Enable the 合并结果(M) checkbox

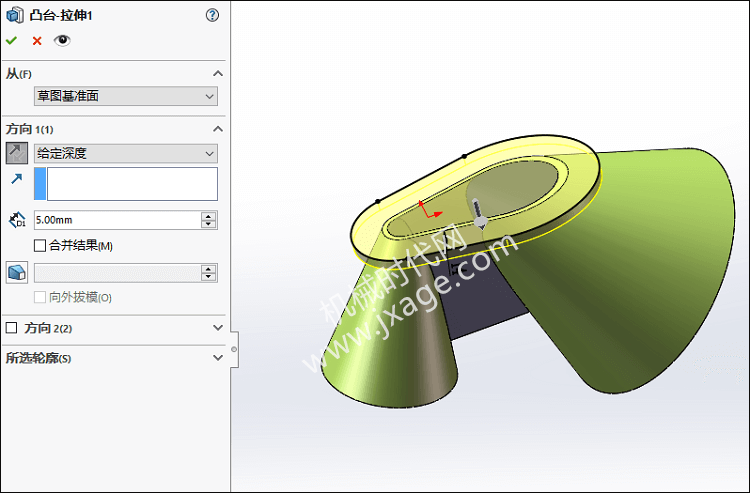[x=40, y=246]
